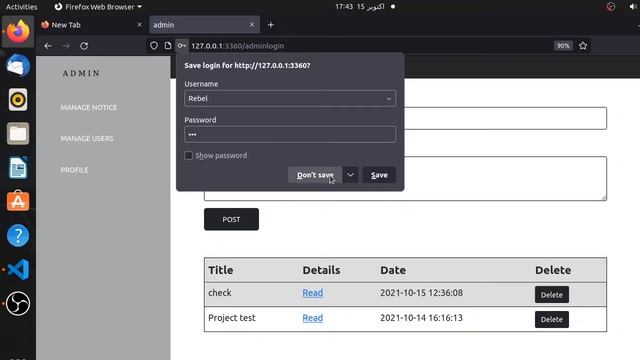640x360 pixels.
Task: Click the Don't save button
Action: coord(315,175)
